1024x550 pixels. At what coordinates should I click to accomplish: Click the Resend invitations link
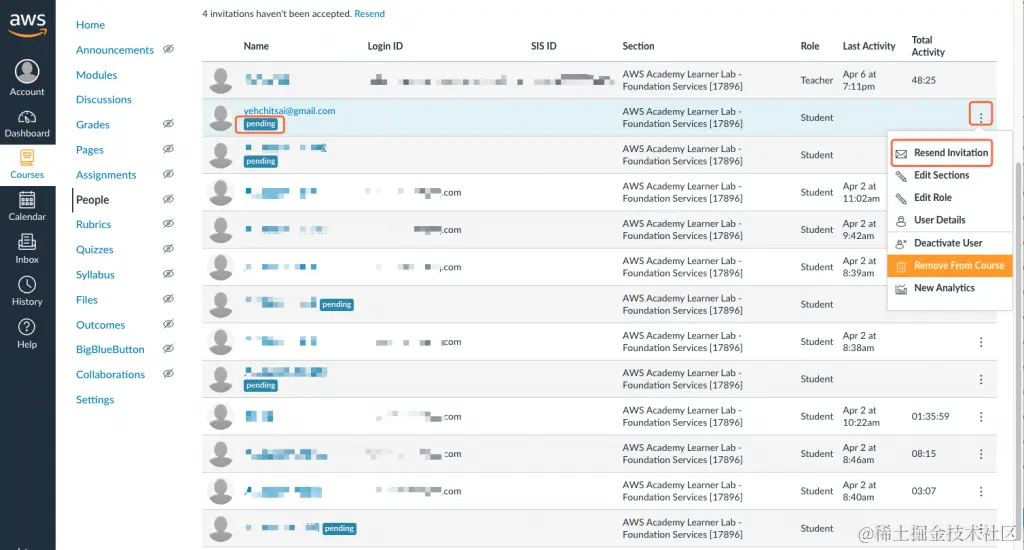(369, 14)
